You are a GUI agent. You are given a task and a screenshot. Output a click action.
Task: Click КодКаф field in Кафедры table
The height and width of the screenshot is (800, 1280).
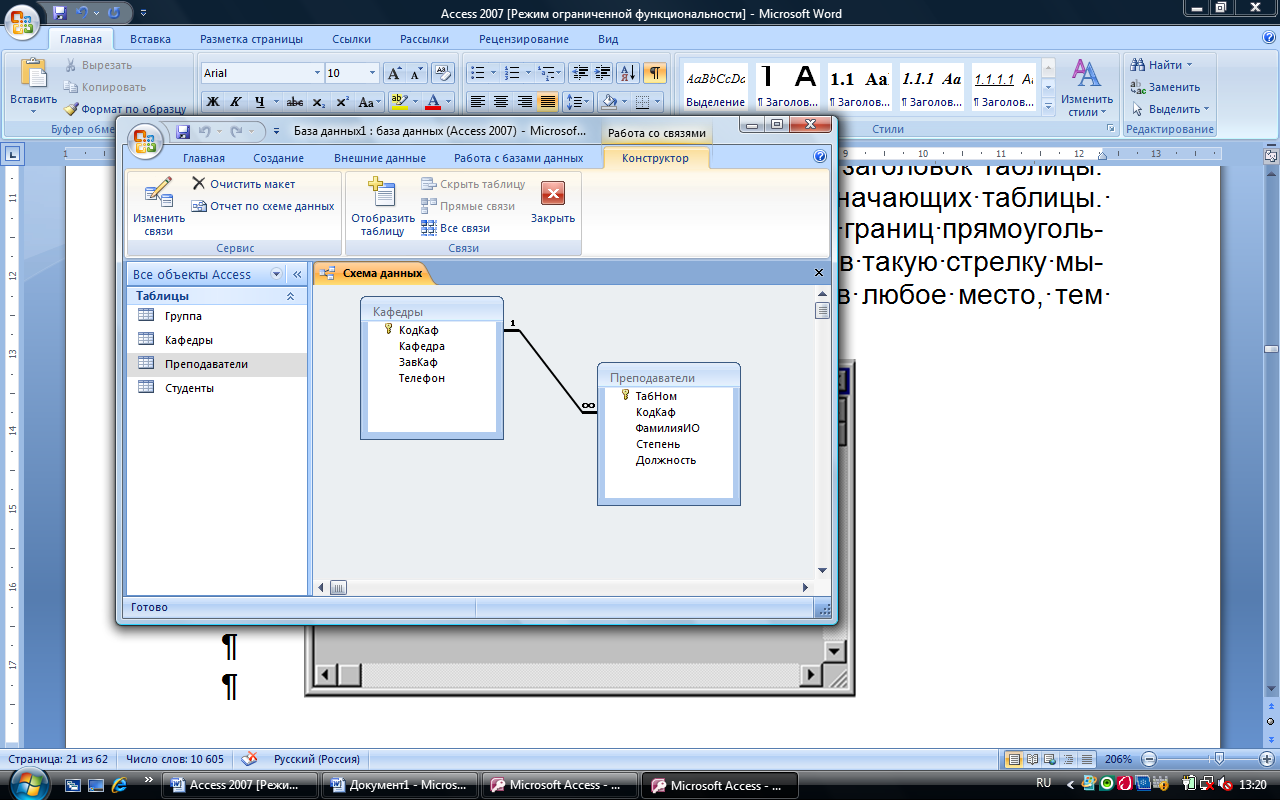point(418,330)
